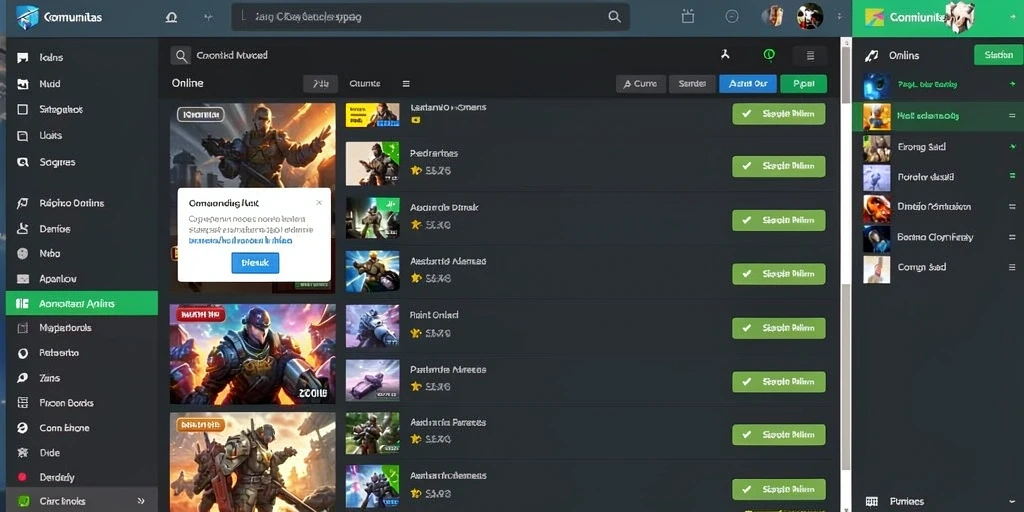The image size is (1024, 512).
Task: Click the Sarder button
Action: 692,84
